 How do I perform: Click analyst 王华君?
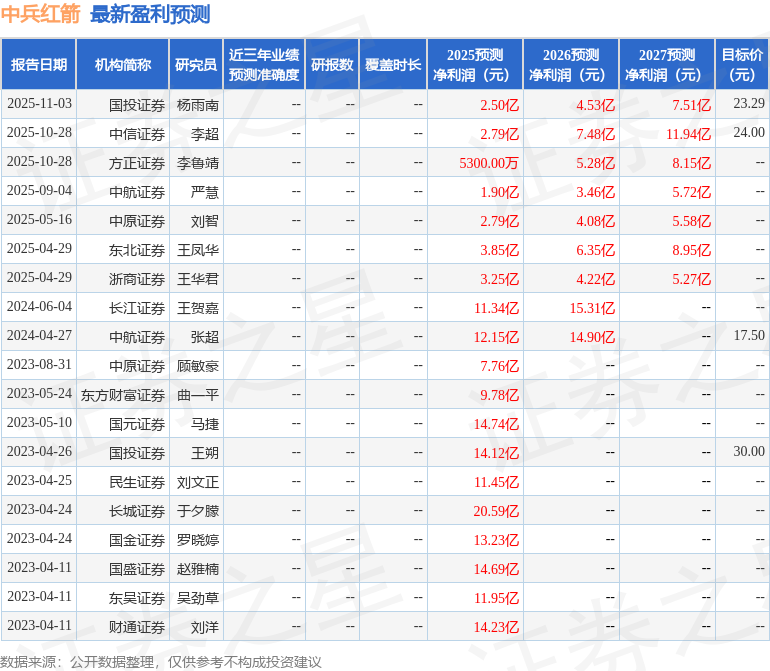[197, 279]
